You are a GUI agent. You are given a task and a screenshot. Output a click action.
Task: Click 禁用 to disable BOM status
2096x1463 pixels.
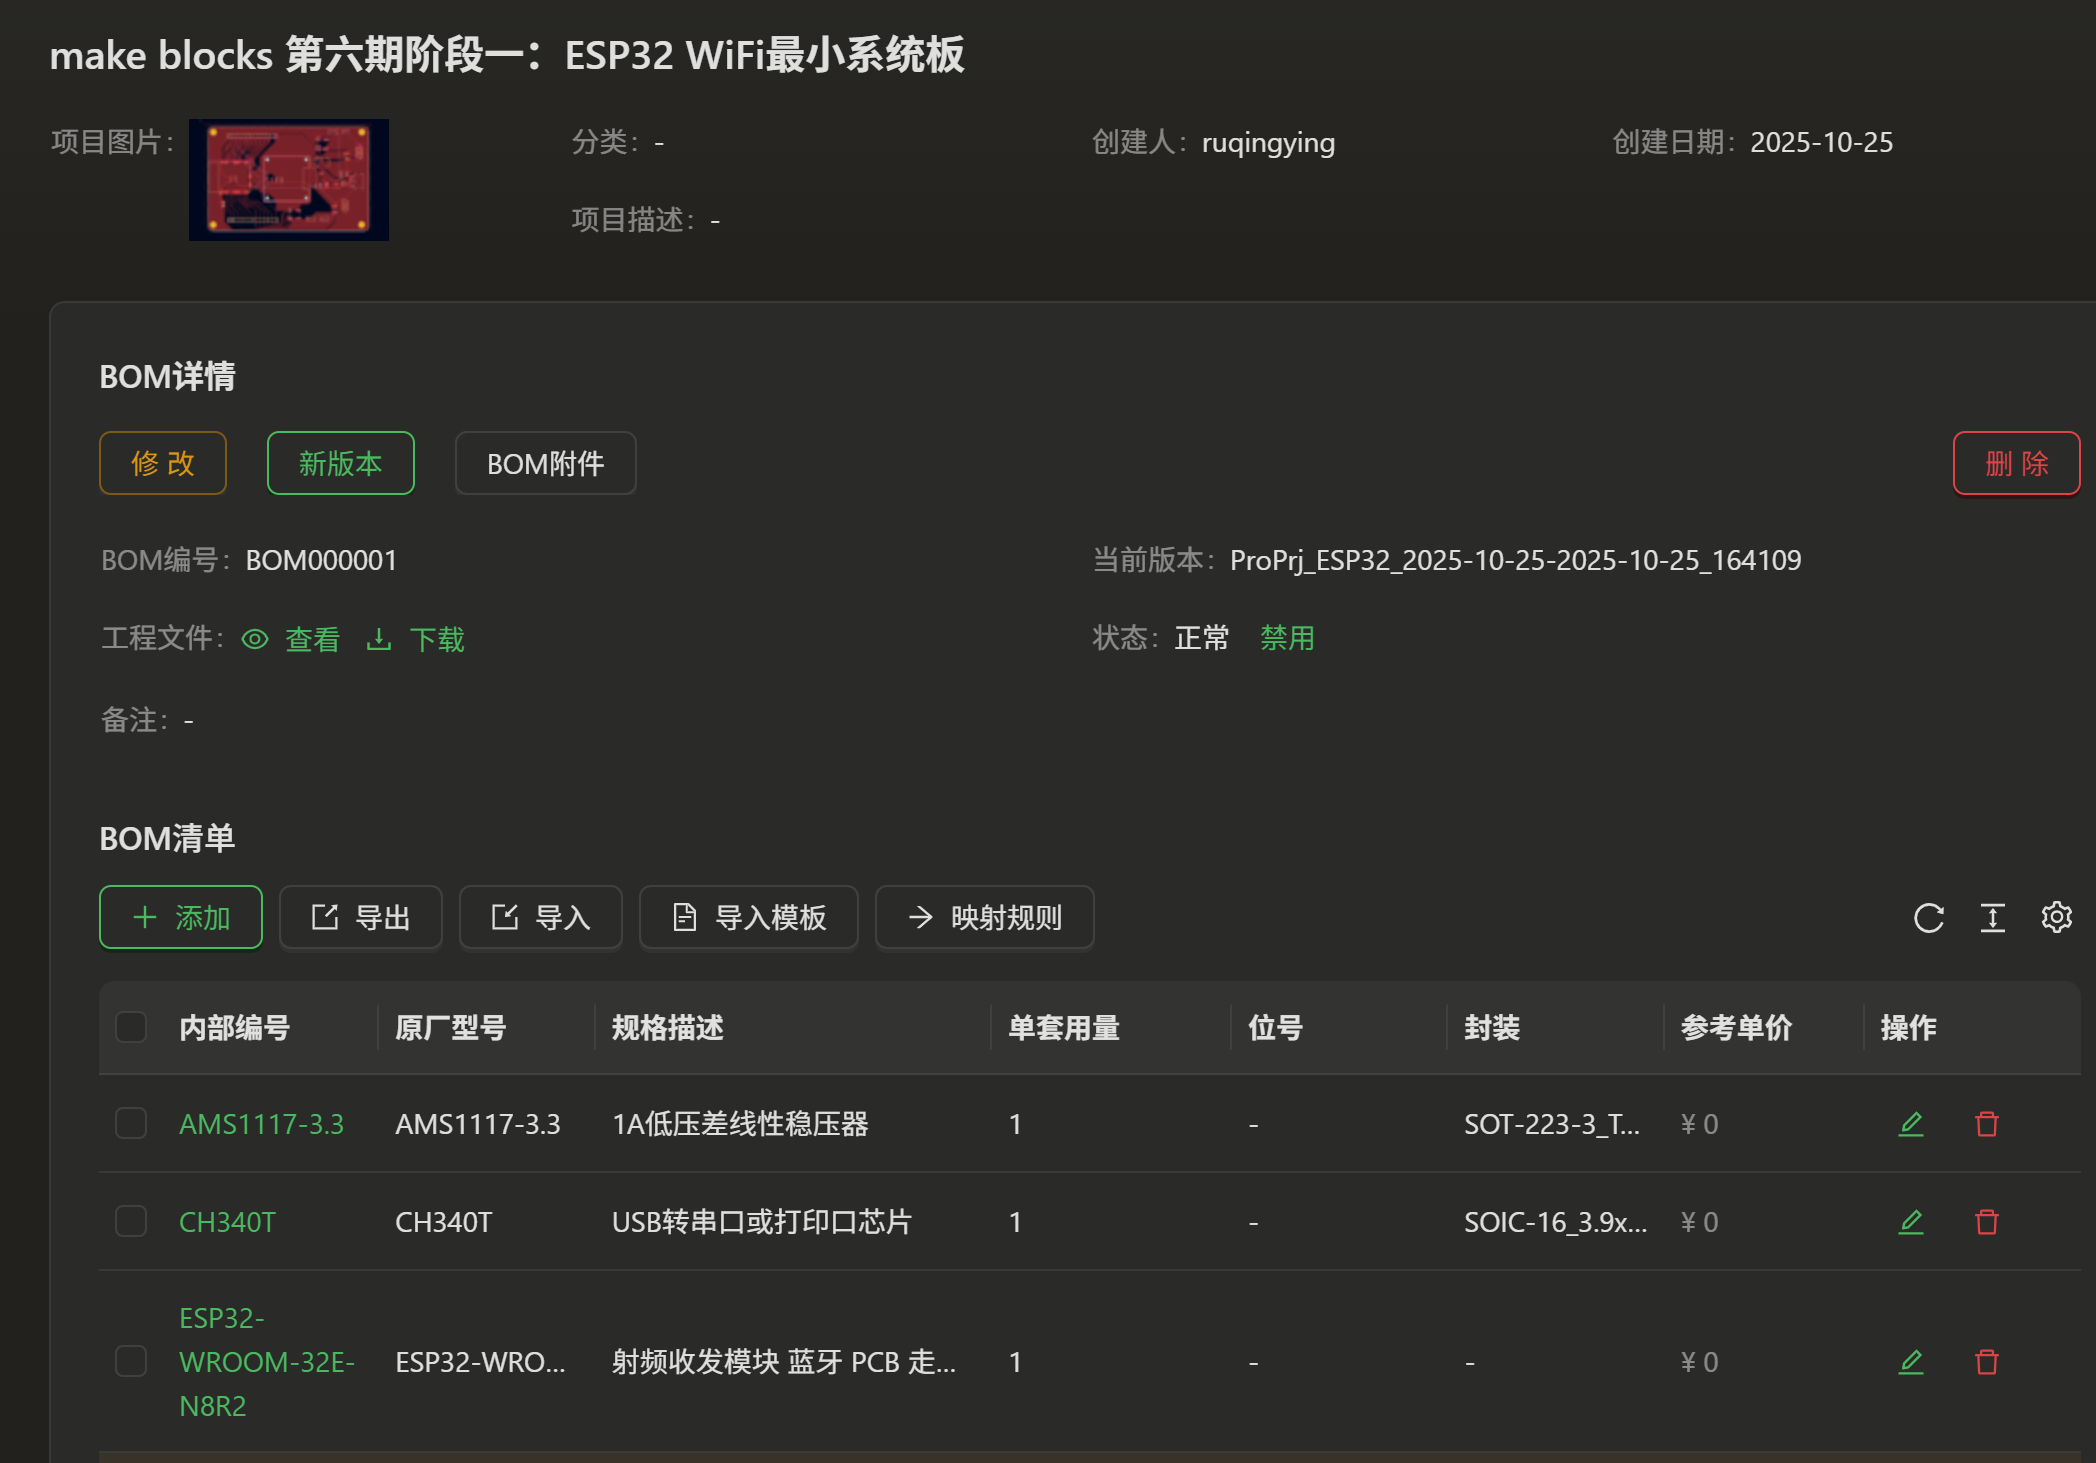[x=1287, y=638]
